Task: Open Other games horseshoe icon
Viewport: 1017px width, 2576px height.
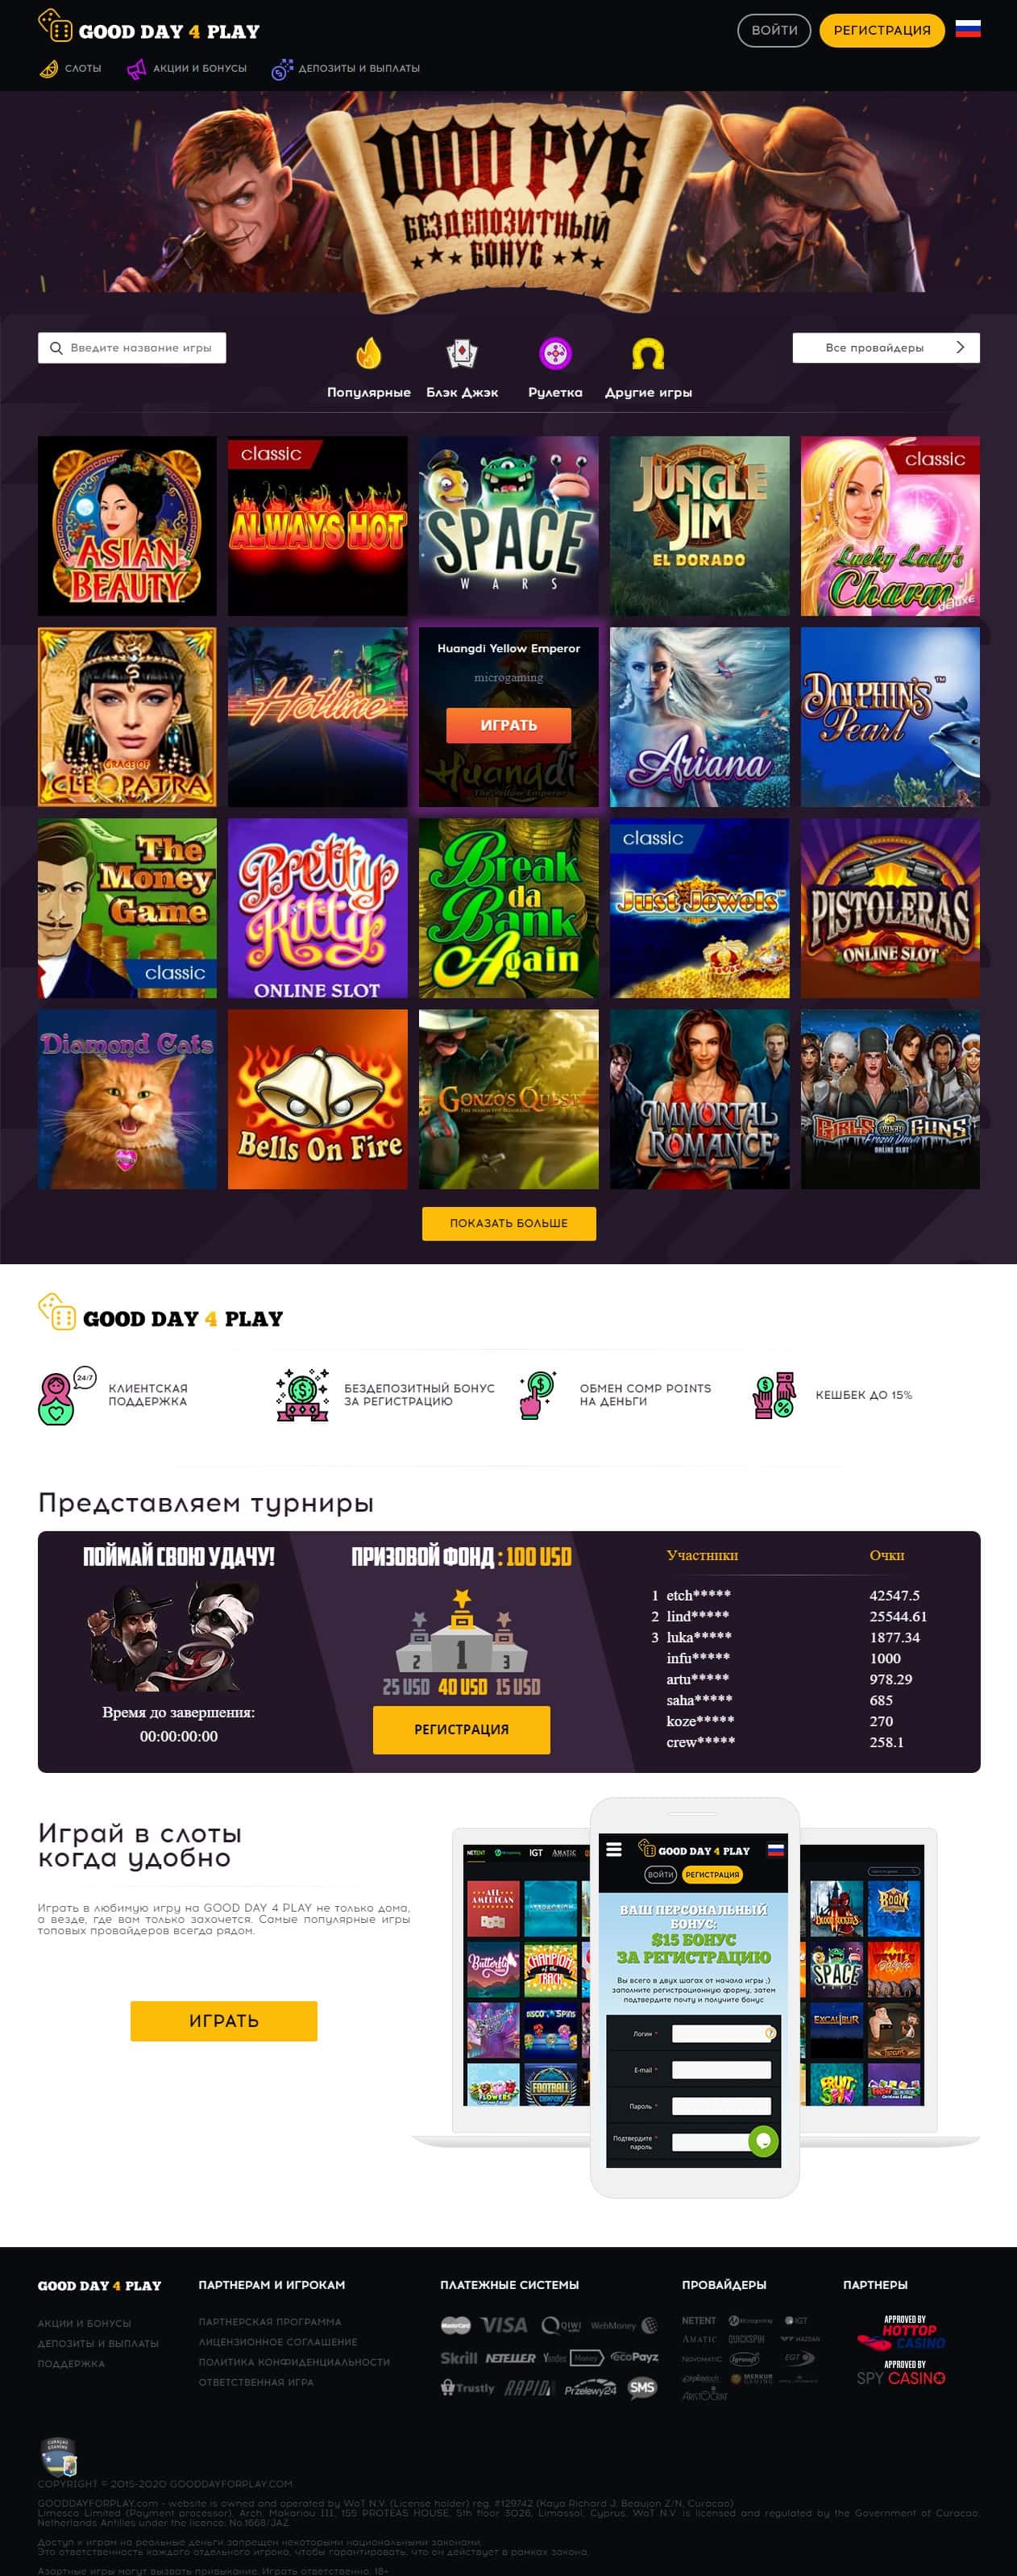Action: [648, 353]
